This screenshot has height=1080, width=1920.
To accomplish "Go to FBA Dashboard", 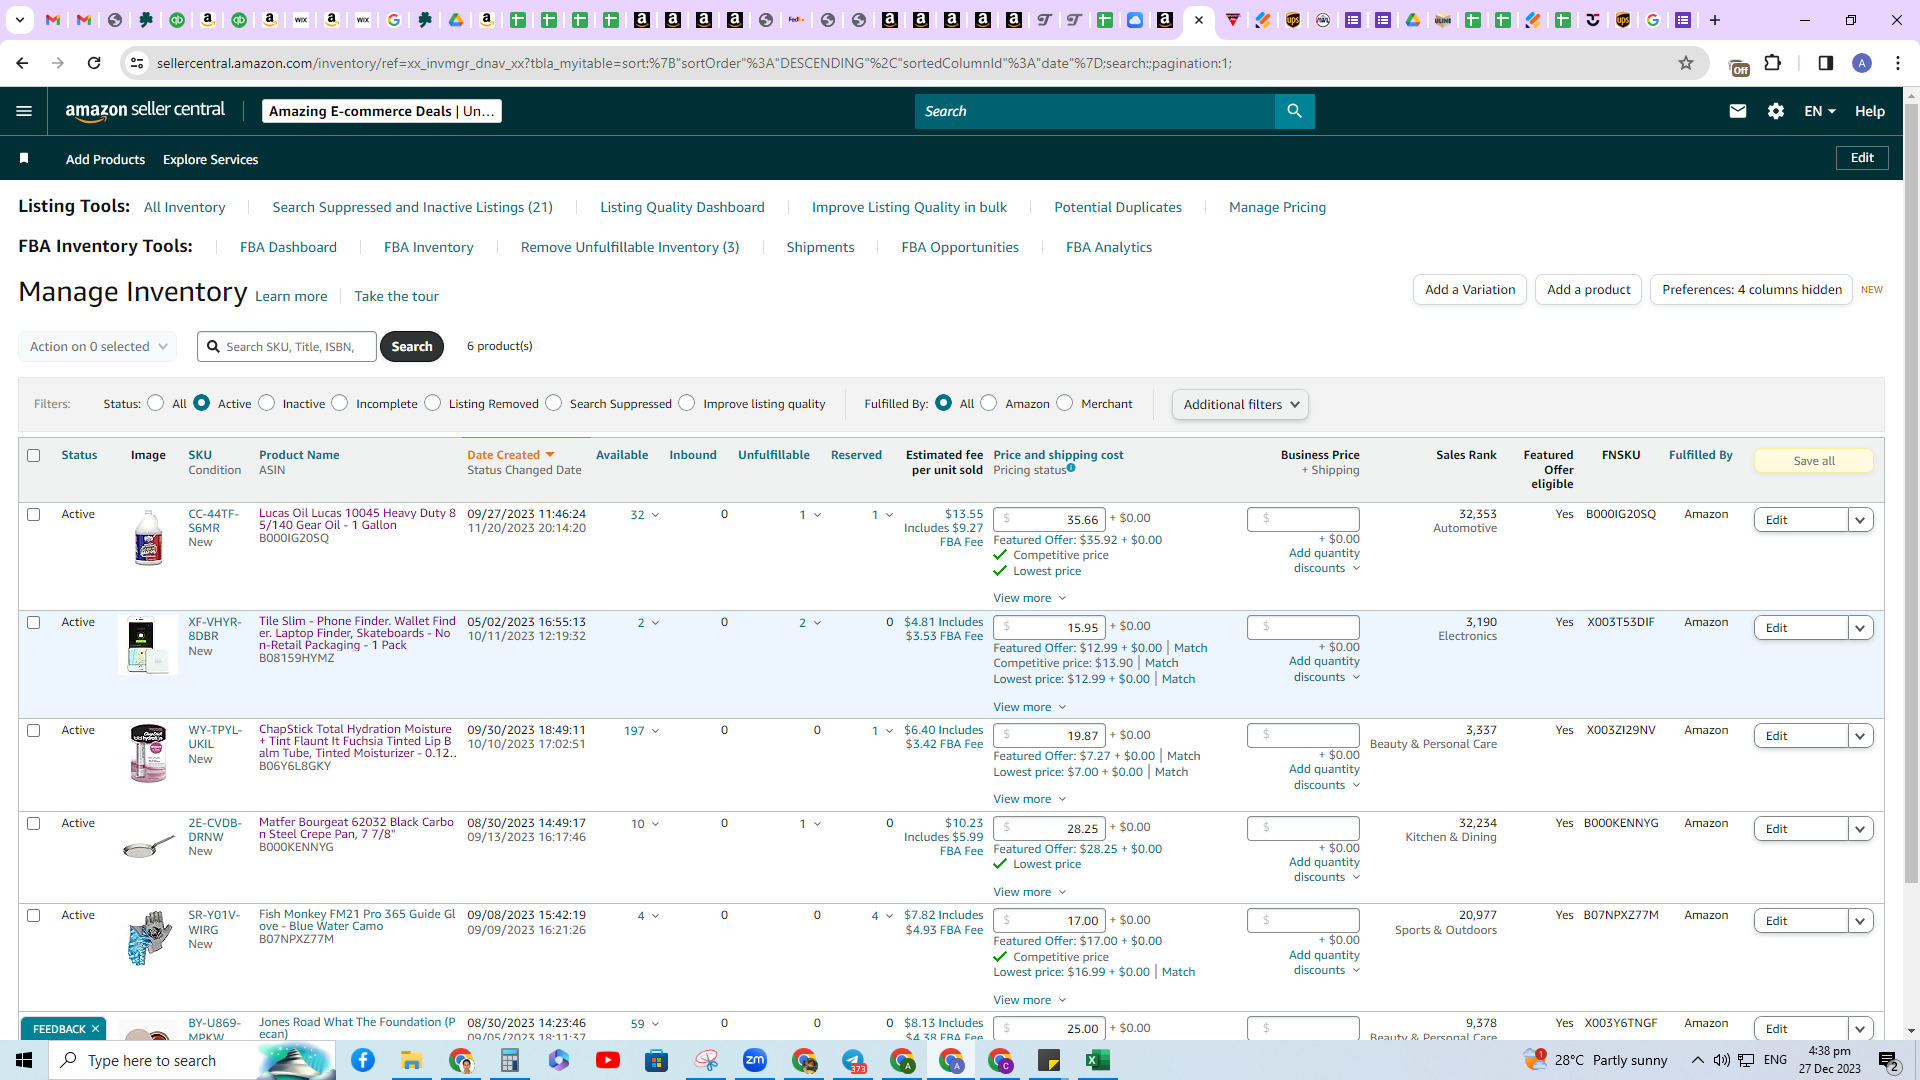I will click(288, 247).
